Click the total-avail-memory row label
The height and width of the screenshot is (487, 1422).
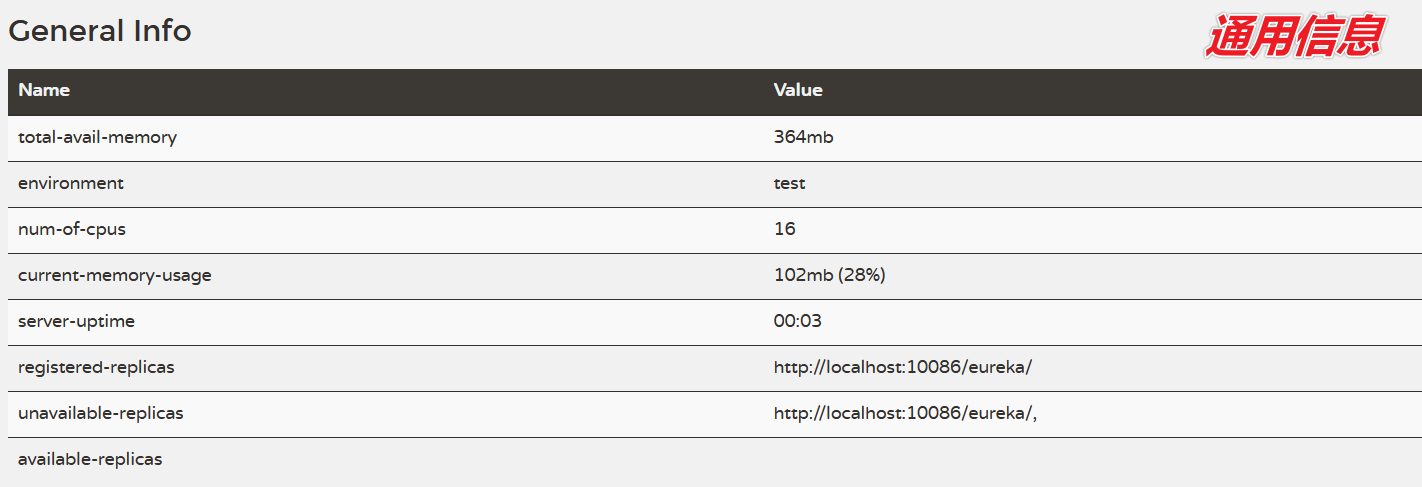point(97,137)
